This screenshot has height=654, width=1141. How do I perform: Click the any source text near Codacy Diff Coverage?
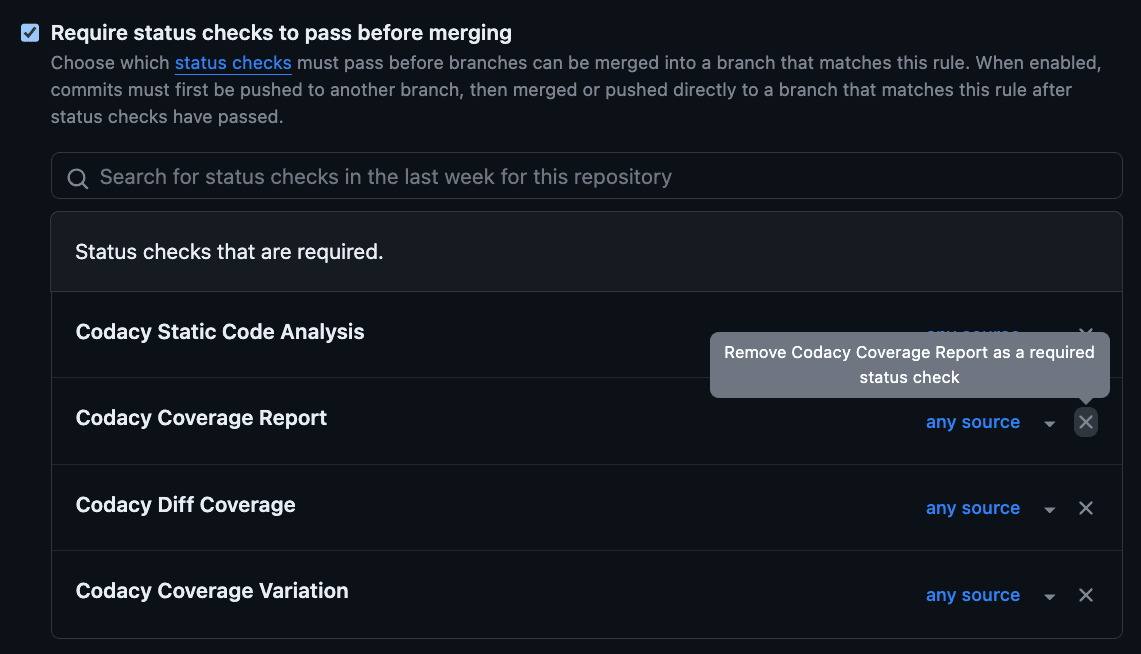coord(972,508)
